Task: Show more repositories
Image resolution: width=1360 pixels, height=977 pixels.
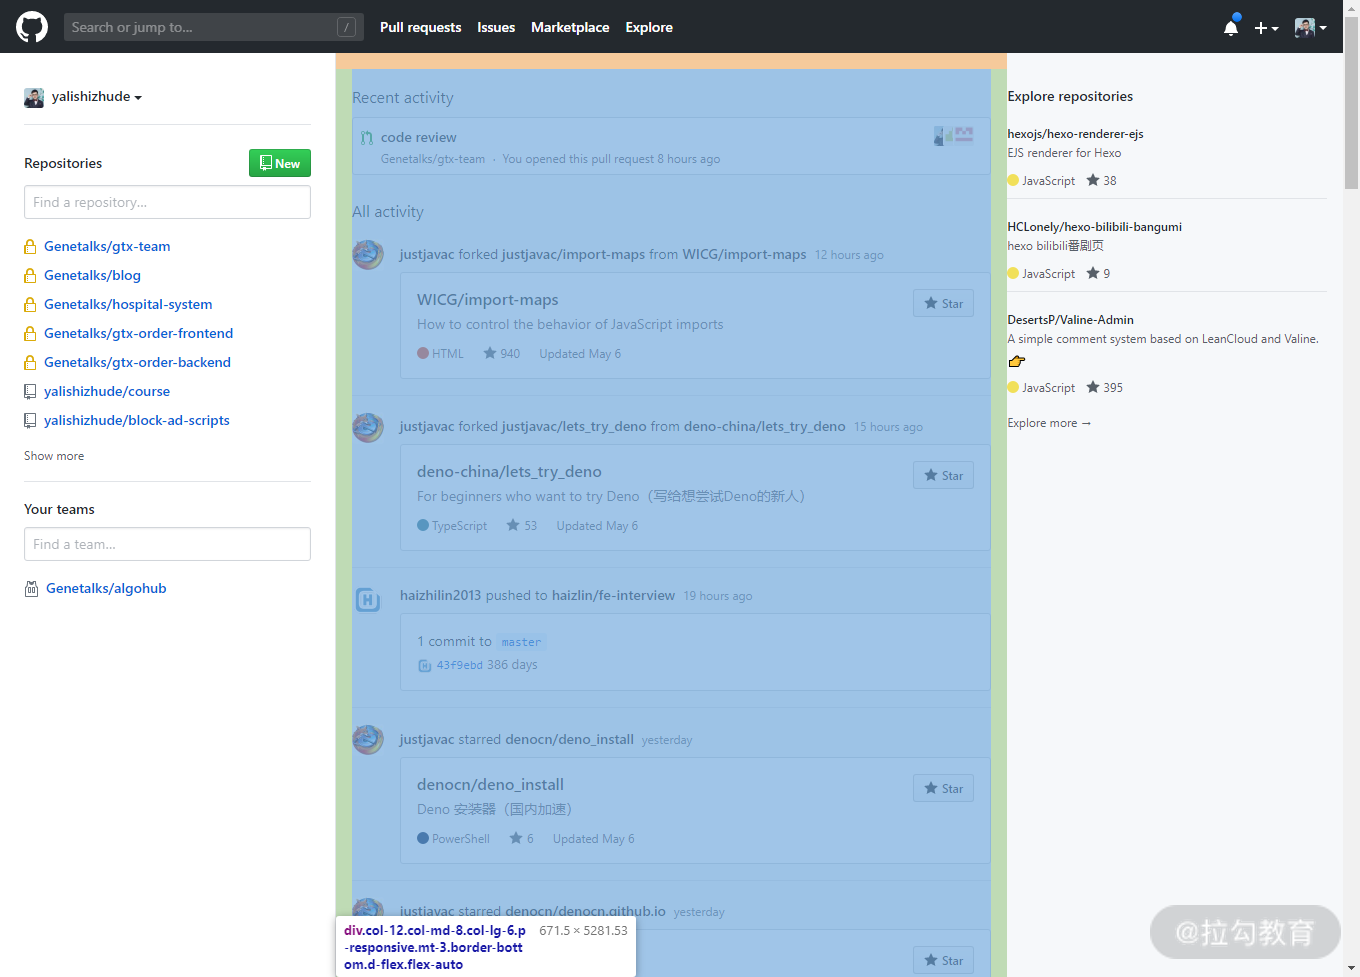Action: 54,456
